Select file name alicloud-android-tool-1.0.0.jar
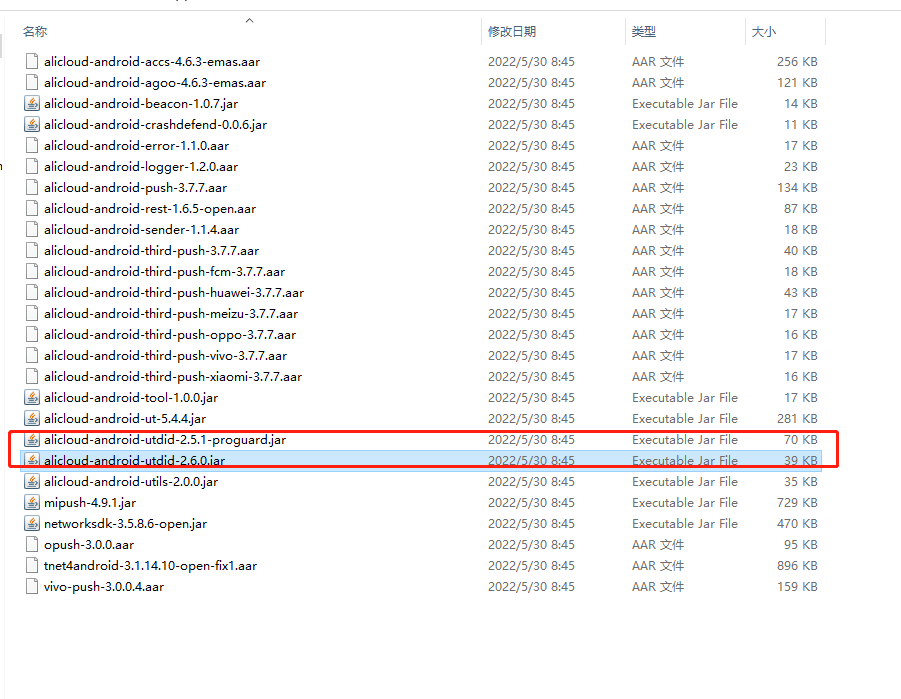The image size is (901, 699). [131, 397]
